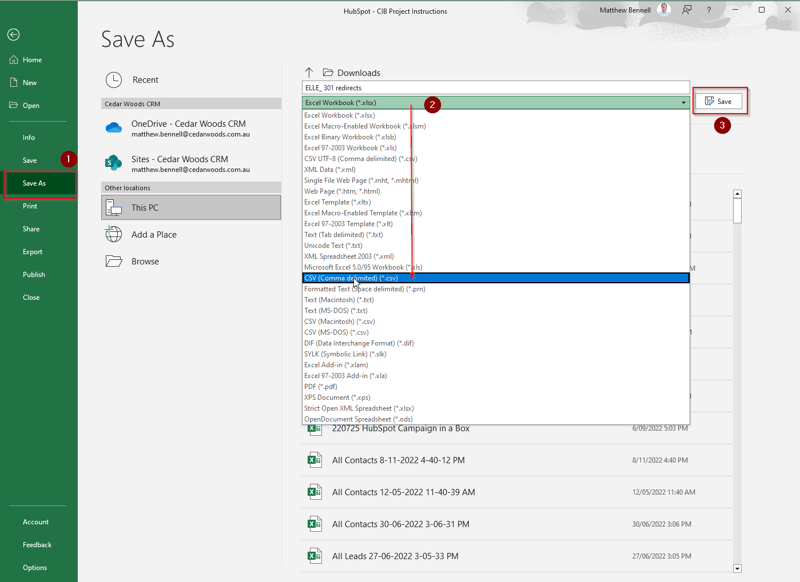This screenshot has height=582, width=800.
Task: Click Publish in the sidebar
Action: pyautogui.click(x=34, y=274)
